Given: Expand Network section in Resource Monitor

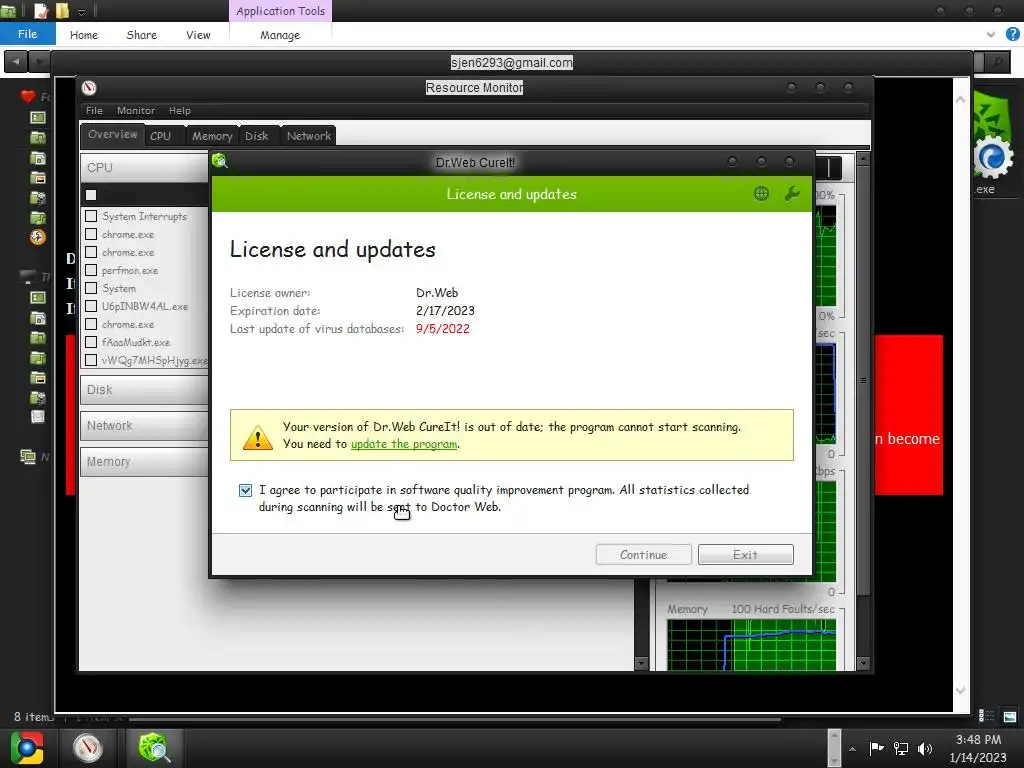Looking at the screenshot, I should coord(144,426).
